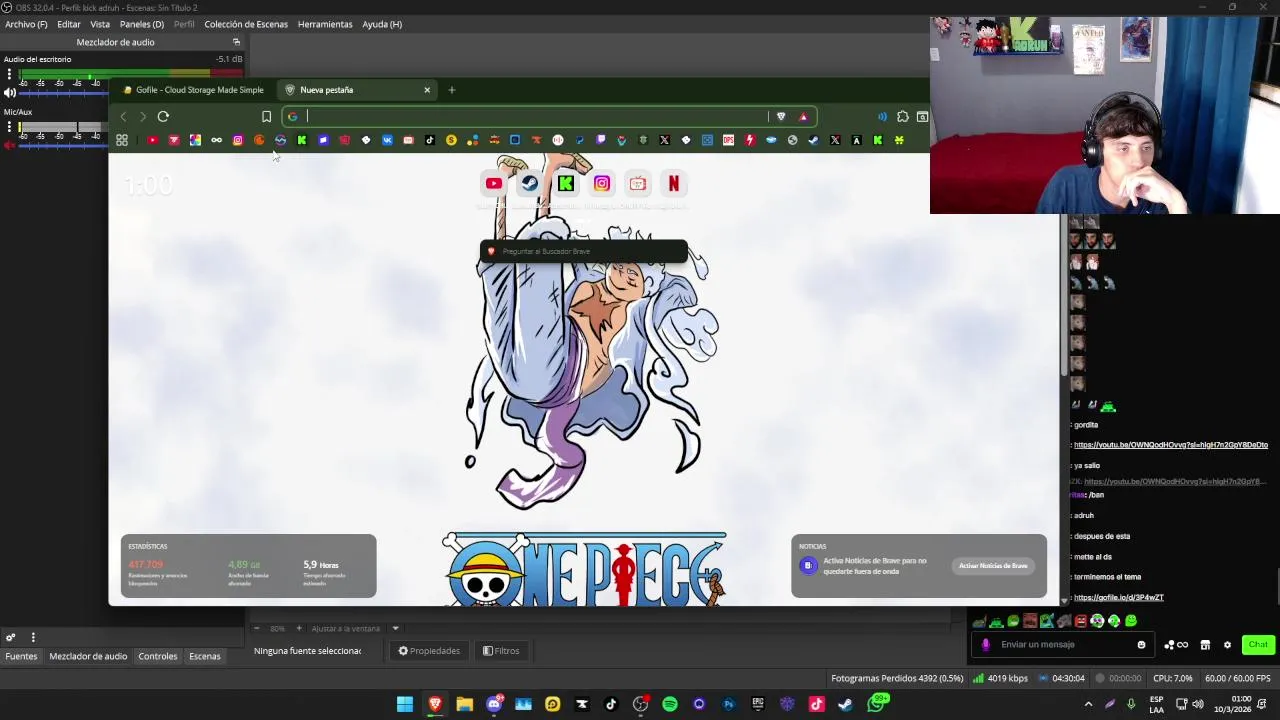Image resolution: width=1280 pixels, height=720 pixels.
Task: Open the YouTube bookmark in bookmarks bar
Action: (x=152, y=140)
